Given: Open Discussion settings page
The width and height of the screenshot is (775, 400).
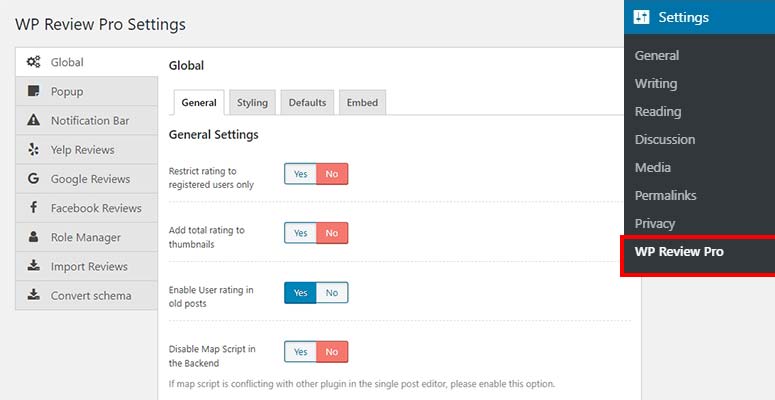Looking at the screenshot, I should [x=665, y=139].
